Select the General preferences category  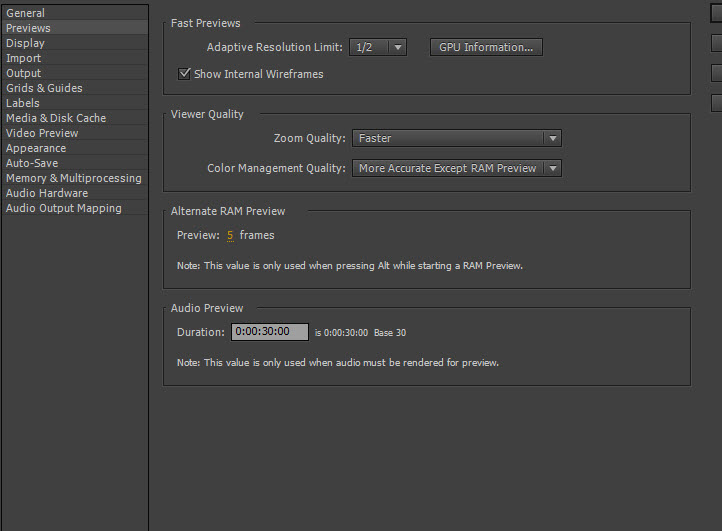[26, 13]
